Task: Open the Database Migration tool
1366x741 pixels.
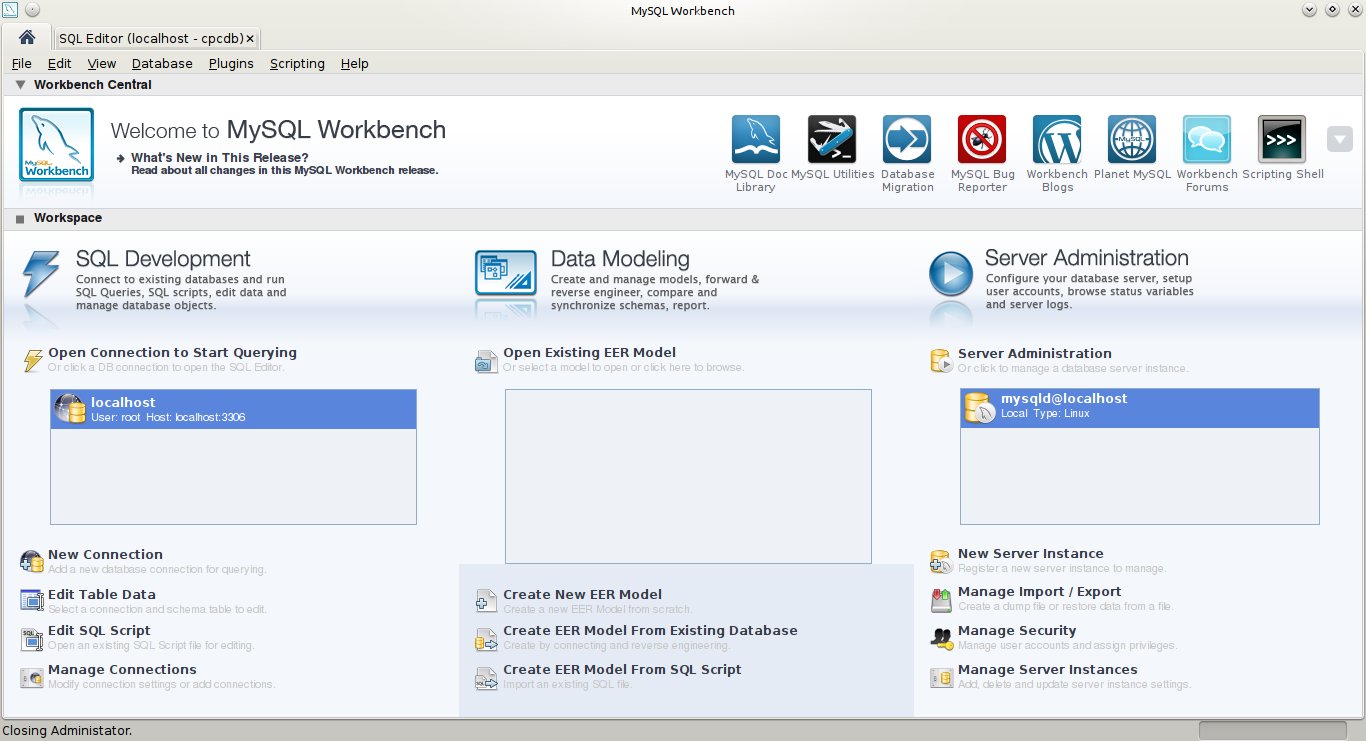Action: pos(906,139)
